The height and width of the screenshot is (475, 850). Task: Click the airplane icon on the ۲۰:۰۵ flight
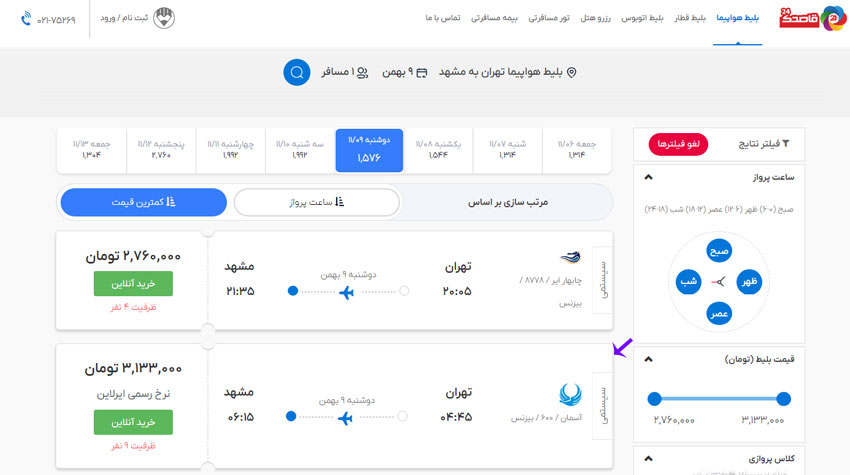pyautogui.click(x=346, y=292)
